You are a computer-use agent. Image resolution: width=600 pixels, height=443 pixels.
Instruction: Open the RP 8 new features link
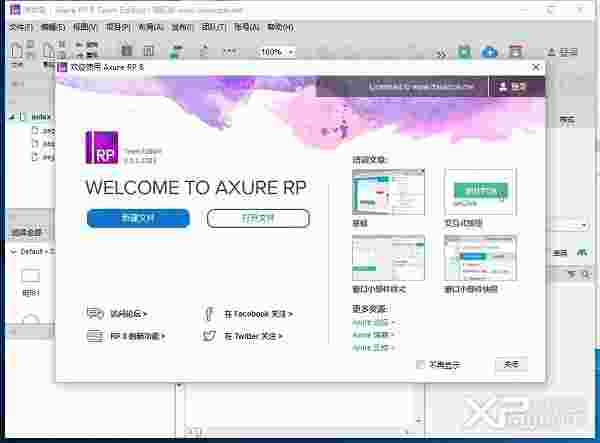[138, 336]
